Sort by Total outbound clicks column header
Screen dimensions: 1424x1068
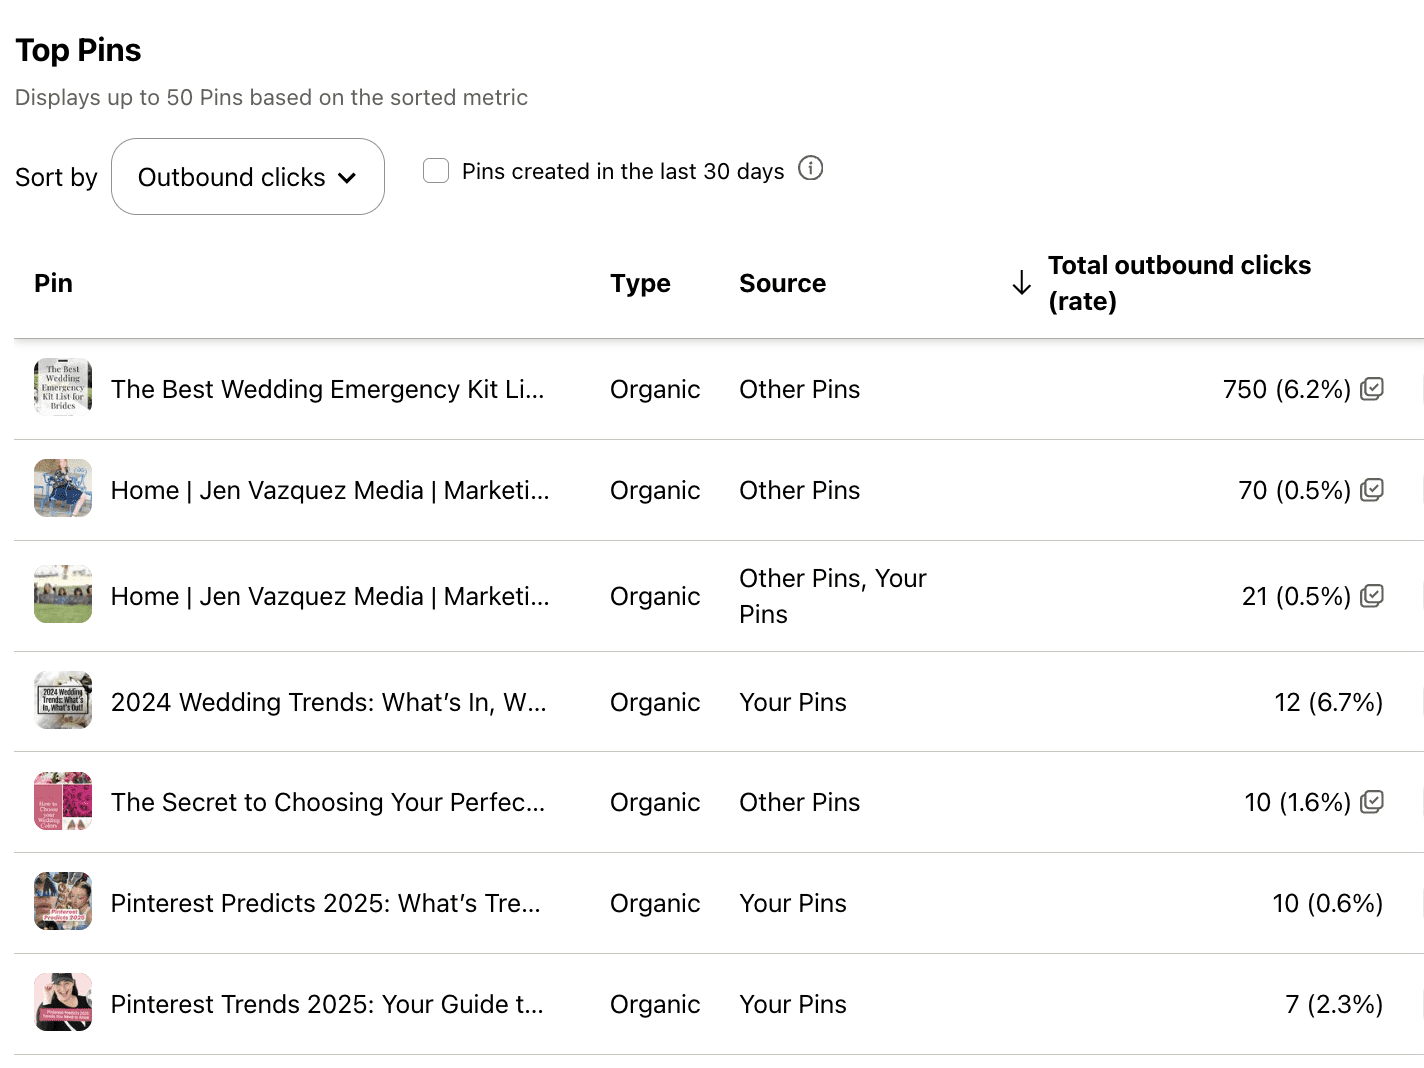(1180, 283)
